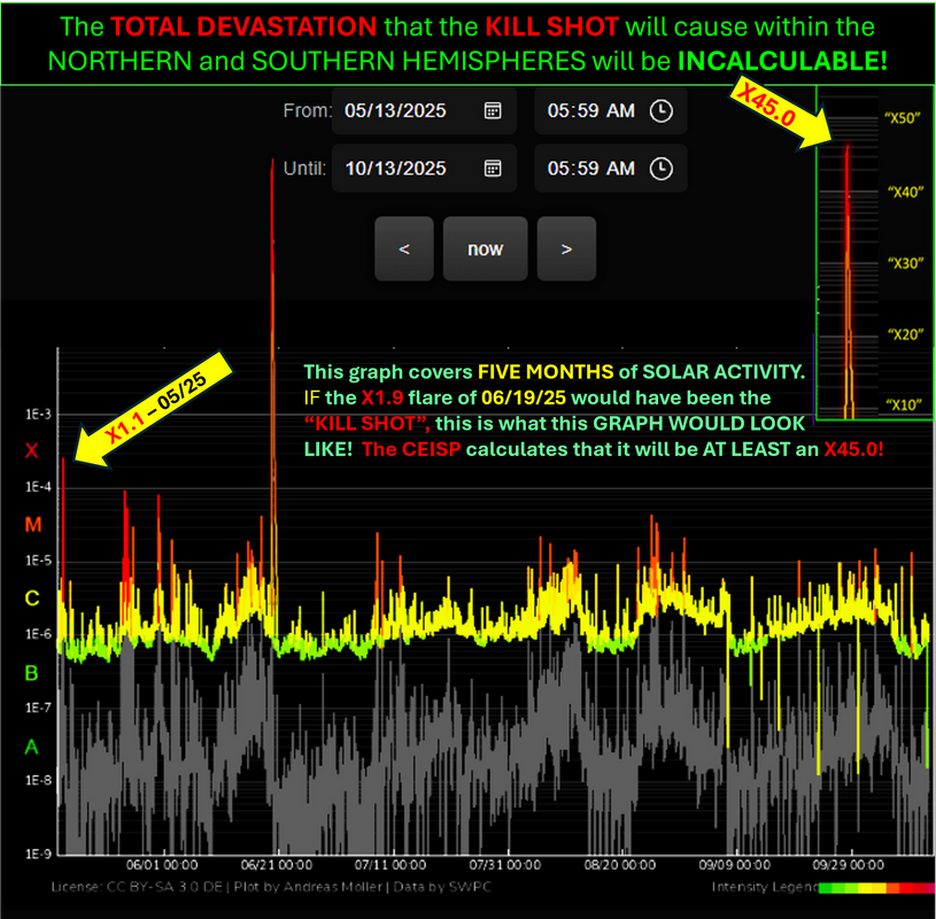Image resolution: width=936 pixels, height=919 pixels.
Task: Open the calendar picker for the From date
Action: click(x=492, y=111)
